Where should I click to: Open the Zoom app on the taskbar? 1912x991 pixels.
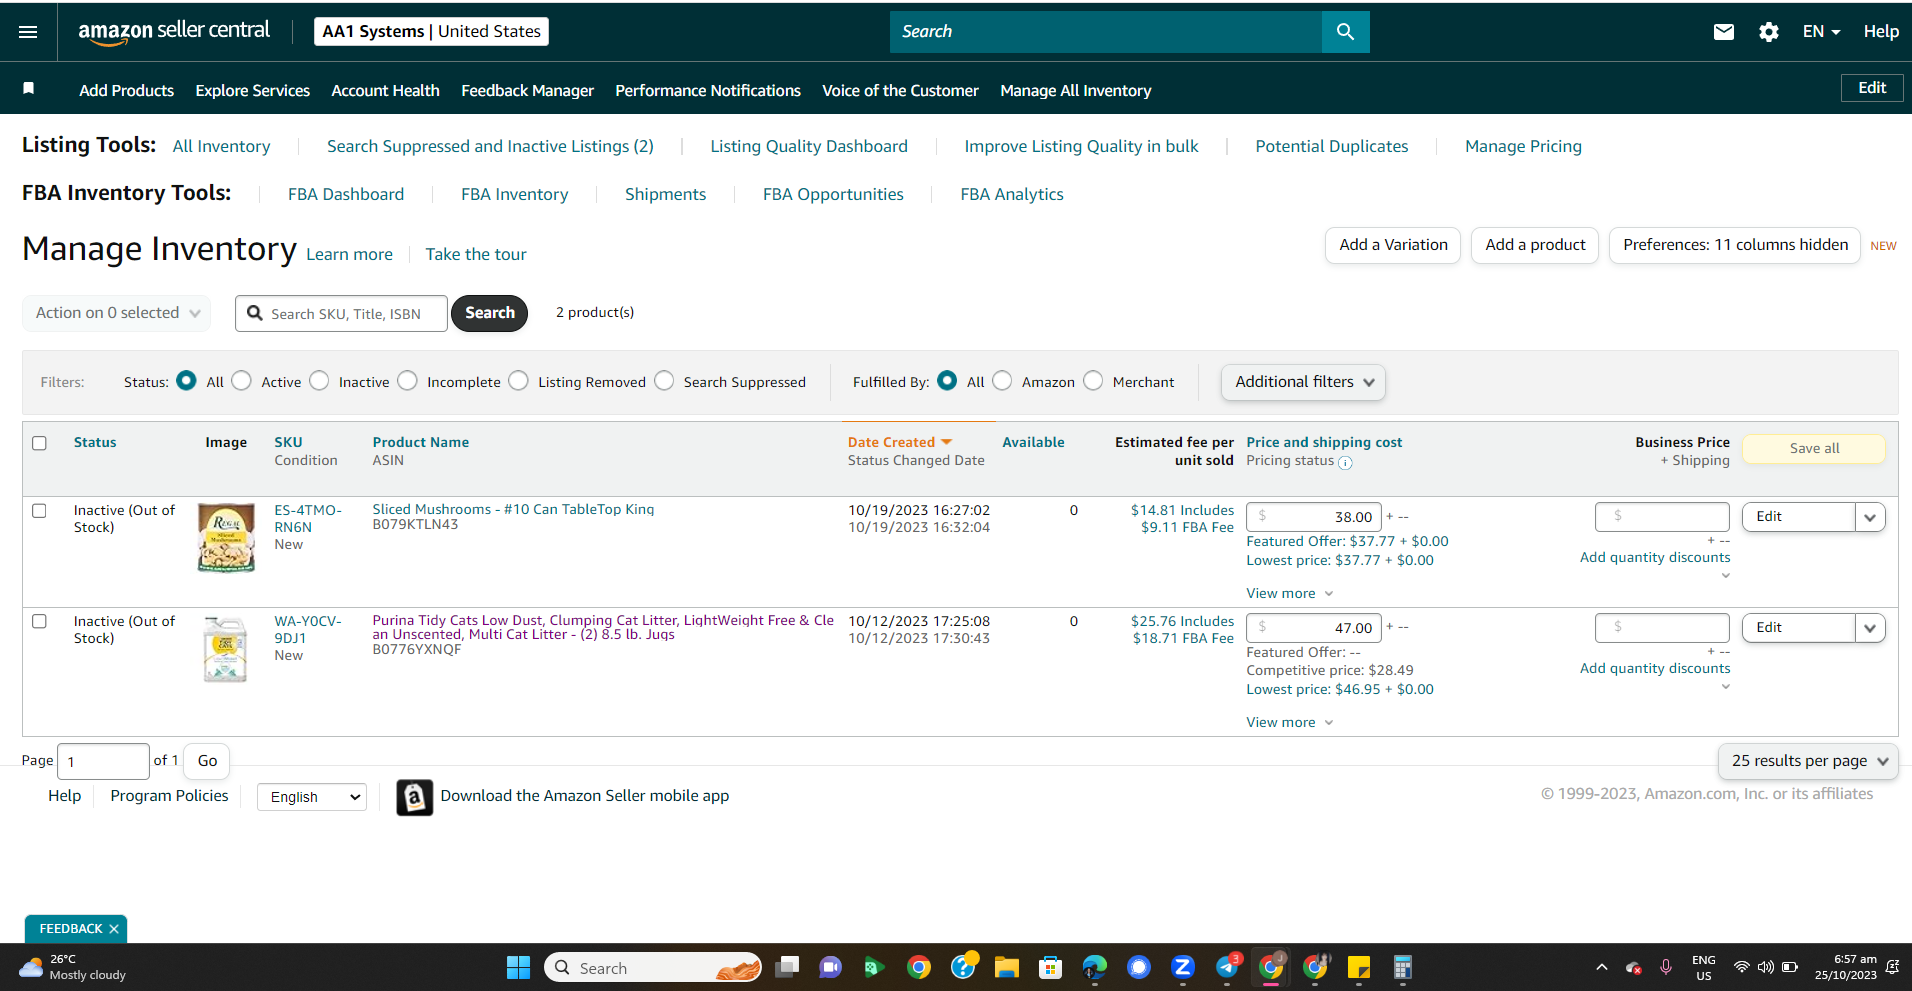(x=1182, y=967)
